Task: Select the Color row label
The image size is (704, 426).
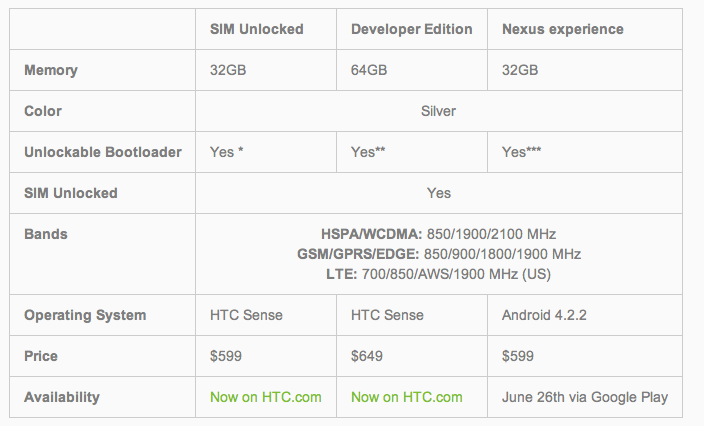Action: (42, 111)
